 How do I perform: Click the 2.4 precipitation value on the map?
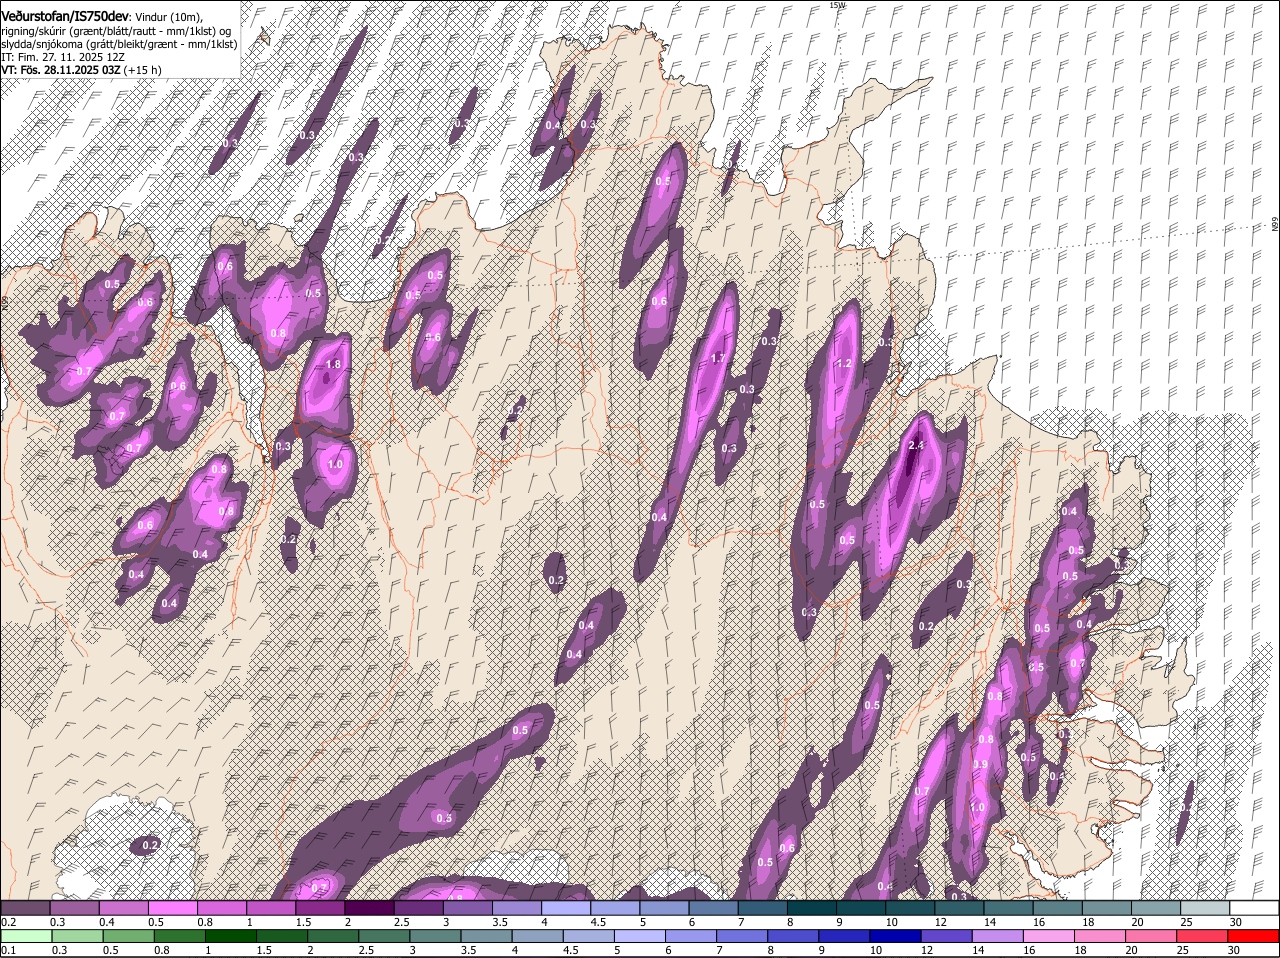(x=917, y=445)
